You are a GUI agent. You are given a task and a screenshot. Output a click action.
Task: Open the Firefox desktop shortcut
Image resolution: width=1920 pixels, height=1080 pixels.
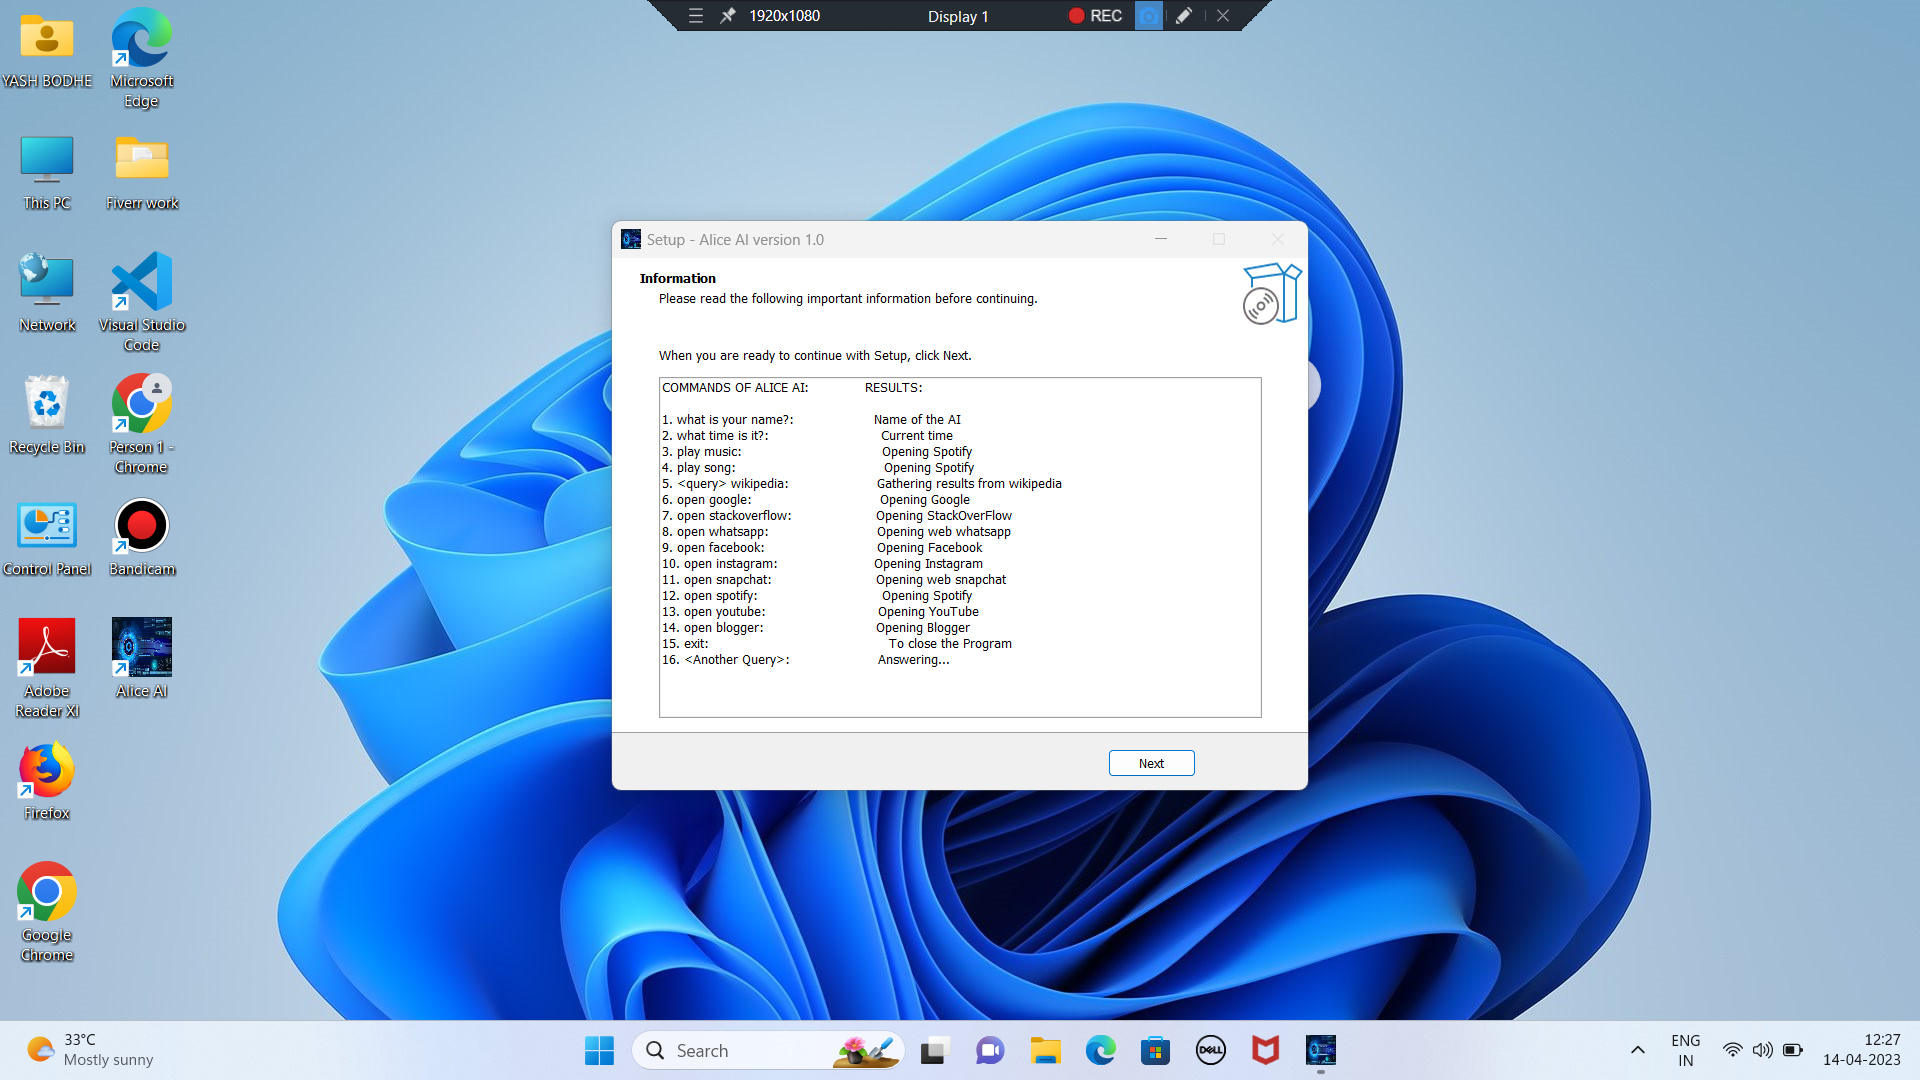(x=47, y=781)
